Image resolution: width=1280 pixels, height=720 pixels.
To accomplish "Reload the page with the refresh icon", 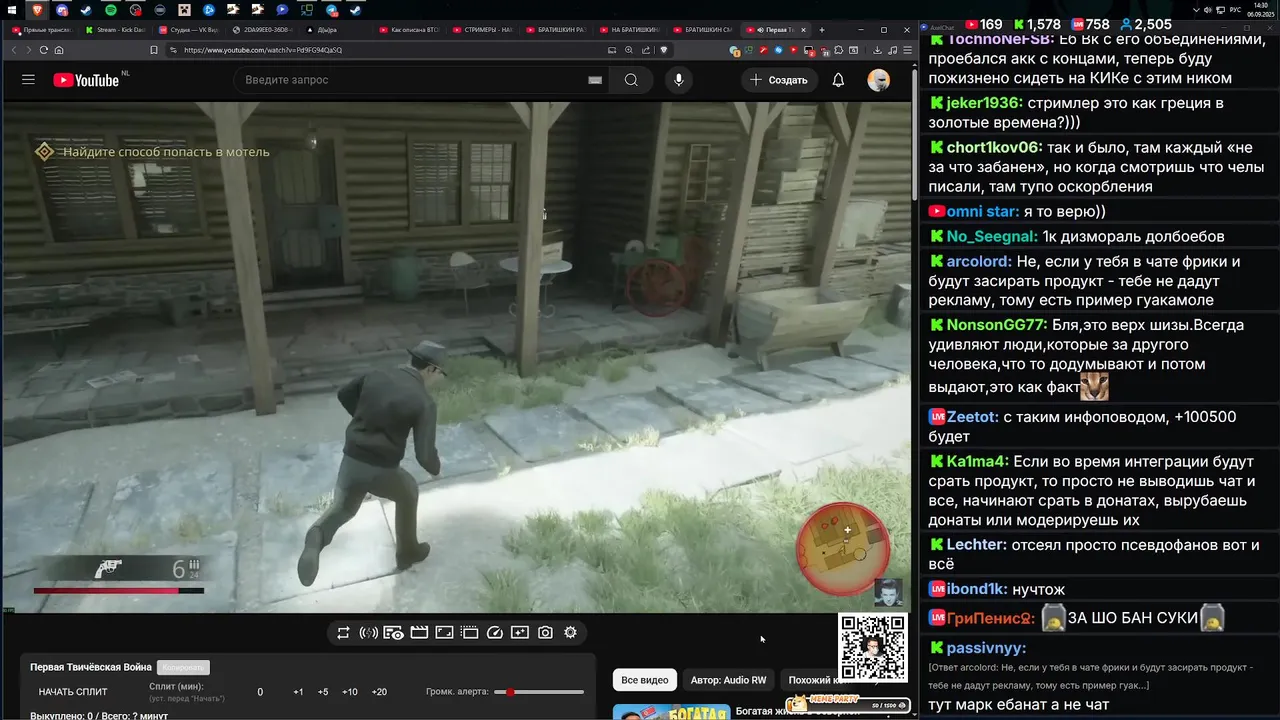I will pyautogui.click(x=44, y=50).
